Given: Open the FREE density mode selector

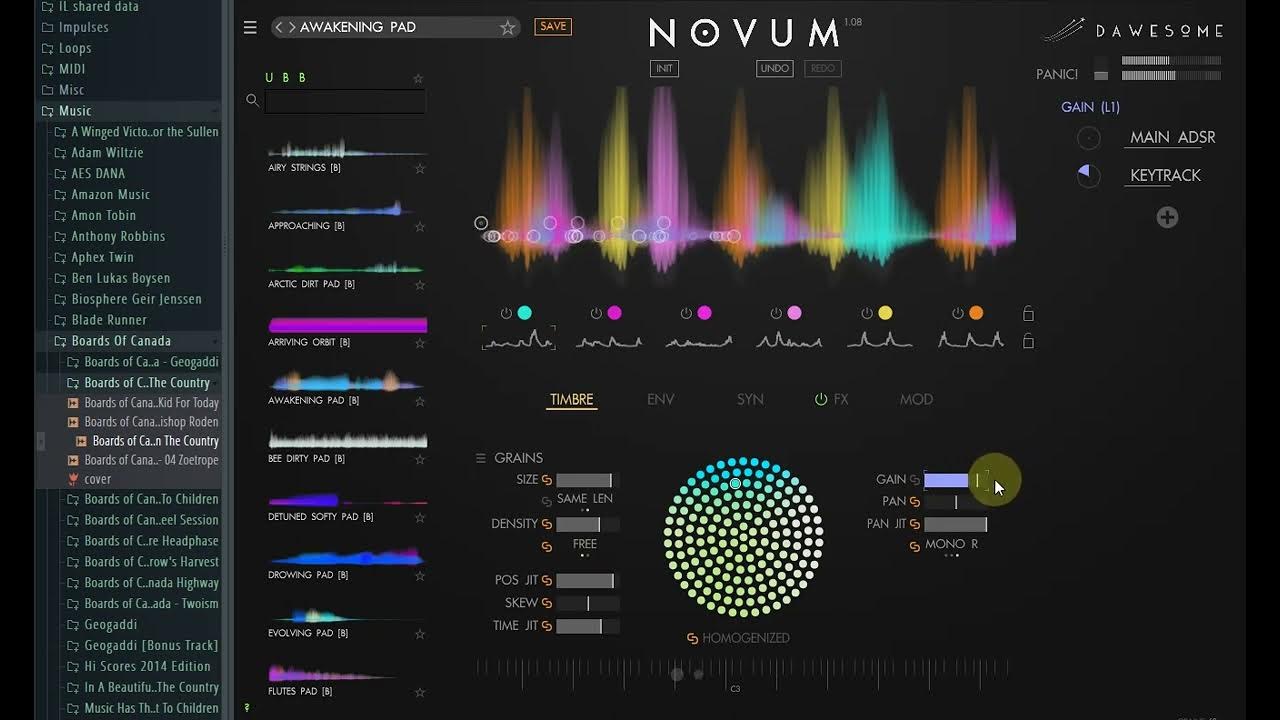Looking at the screenshot, I should 585,544.
